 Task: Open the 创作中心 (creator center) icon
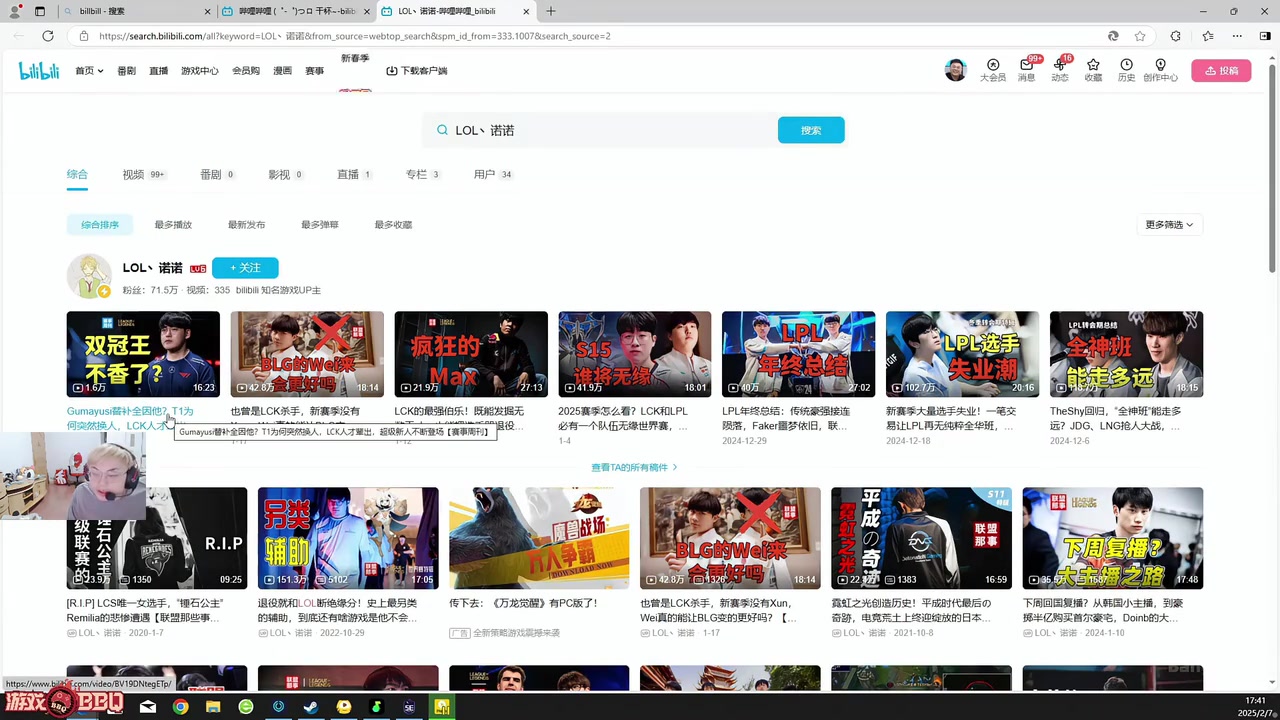[1160, 70]
